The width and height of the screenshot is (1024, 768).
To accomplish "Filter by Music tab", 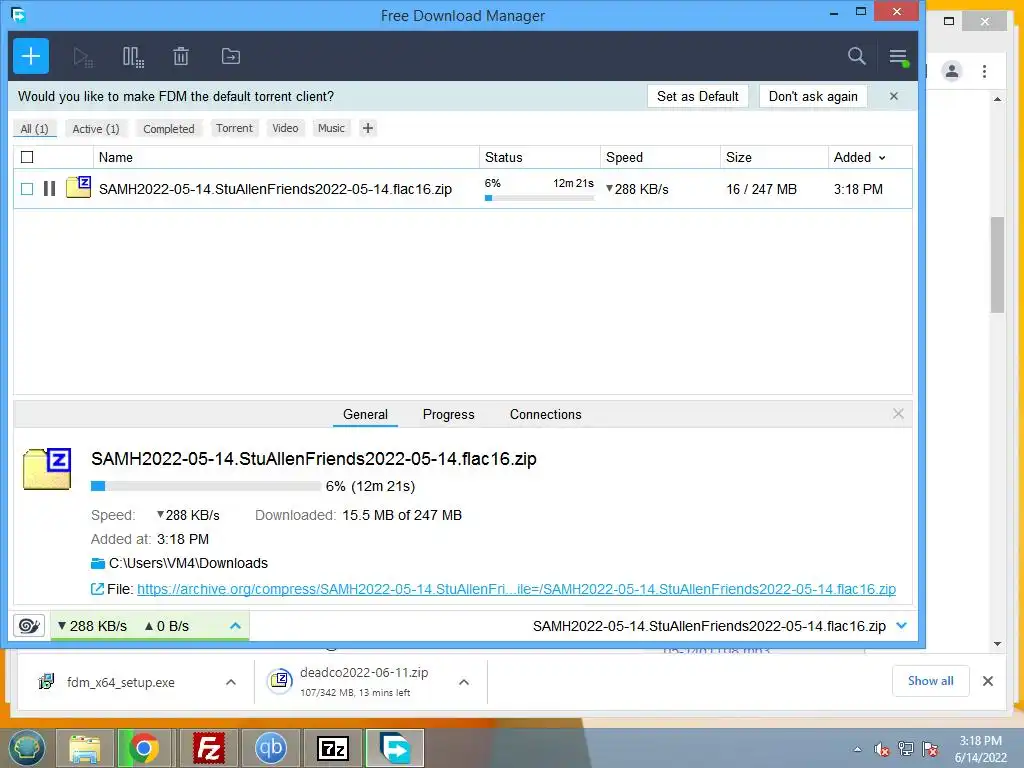I will pos(331,128).
